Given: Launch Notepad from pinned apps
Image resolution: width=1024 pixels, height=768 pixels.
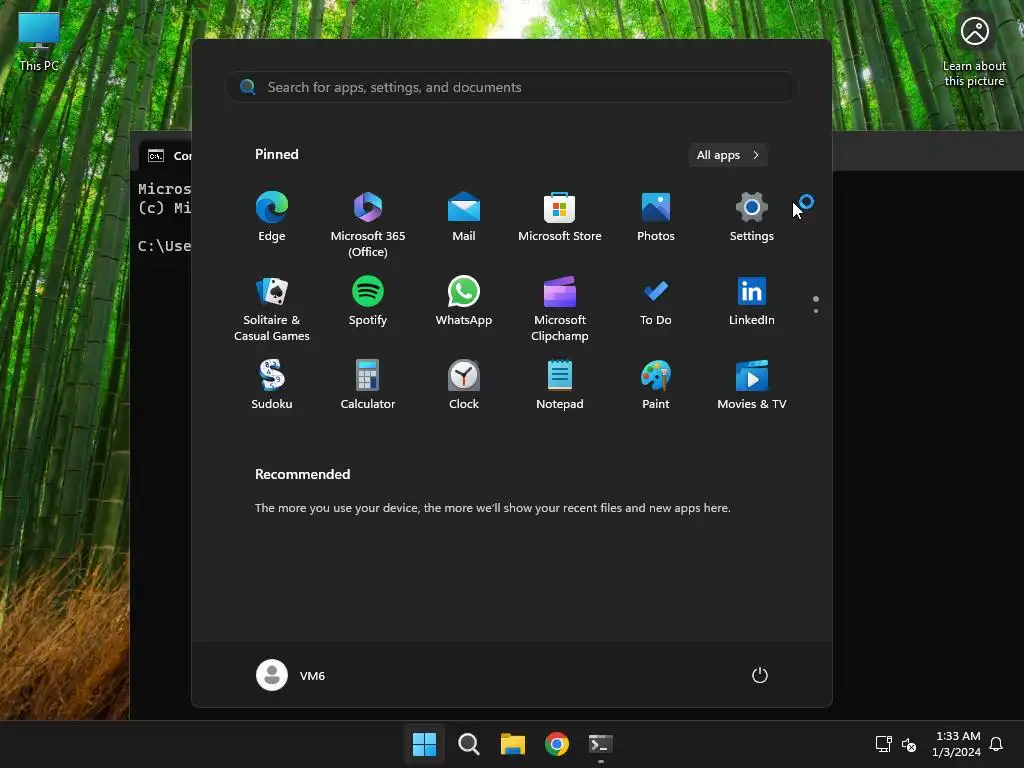Looking at the screenshot, I should click(560, 385).
